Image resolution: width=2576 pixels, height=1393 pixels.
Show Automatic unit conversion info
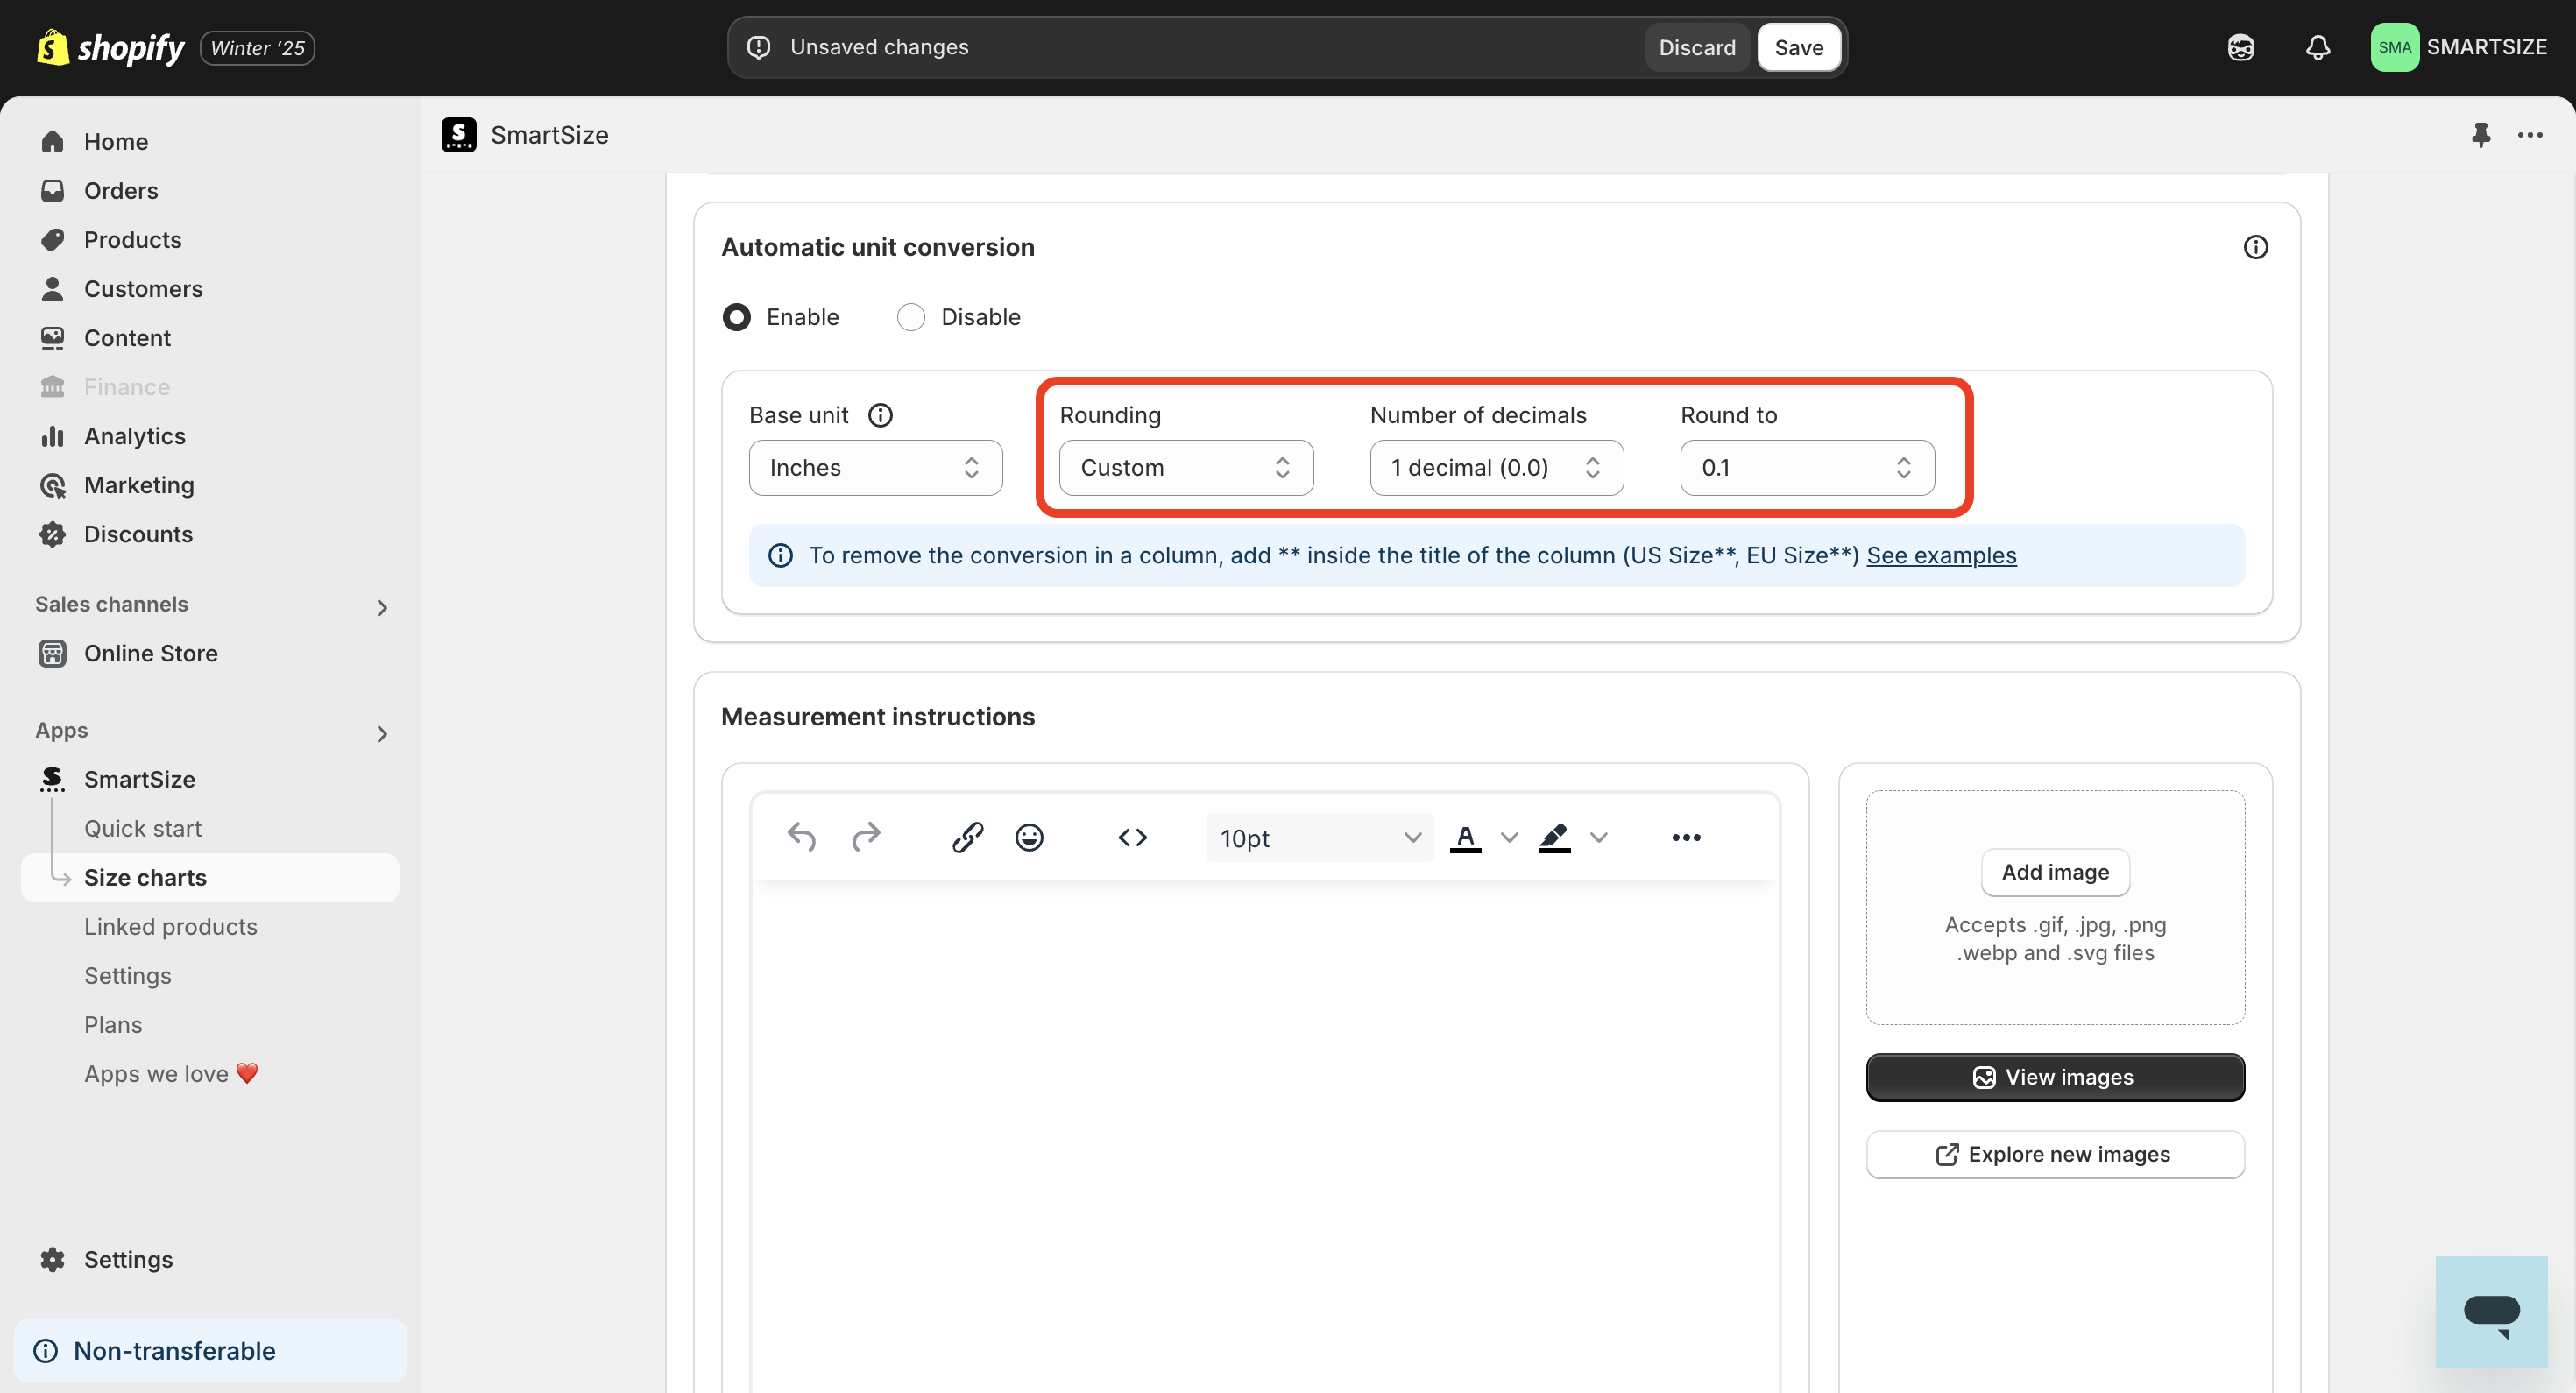(2255, 247)
